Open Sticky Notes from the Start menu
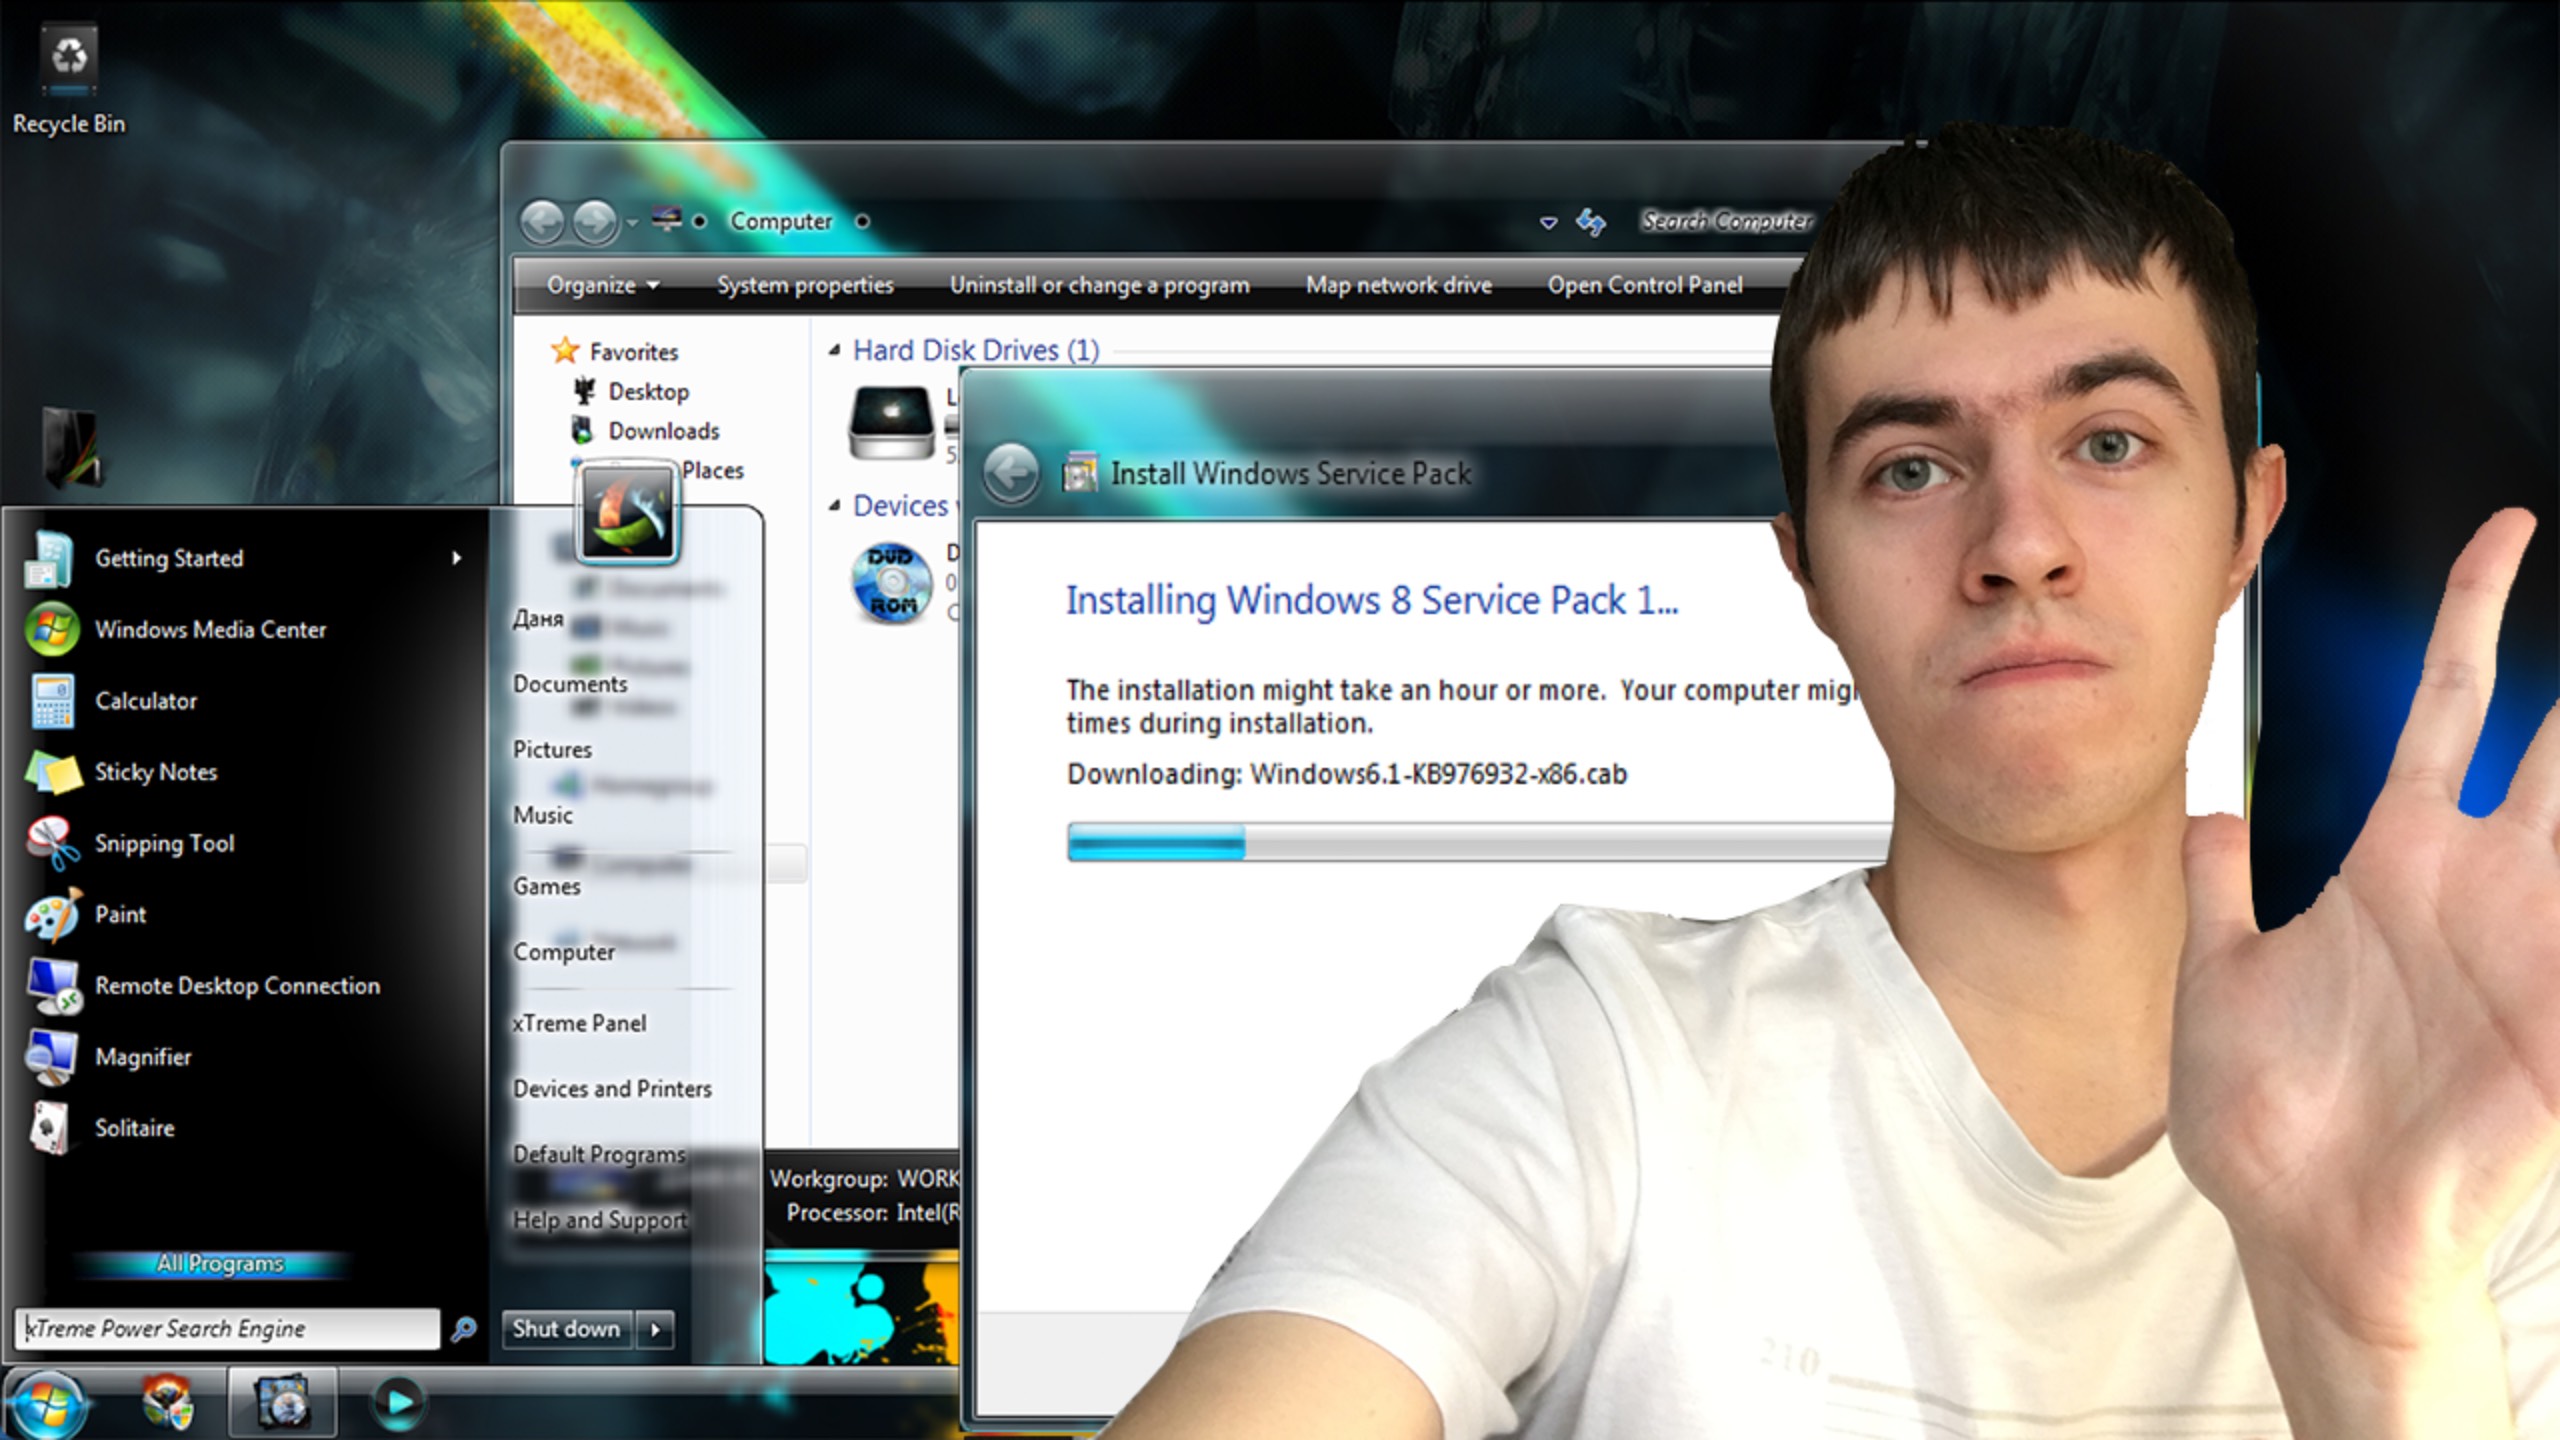Image resolution: width=2560 pixels, height=1440 pixels. pyautogui.click(x=122, y=772)
